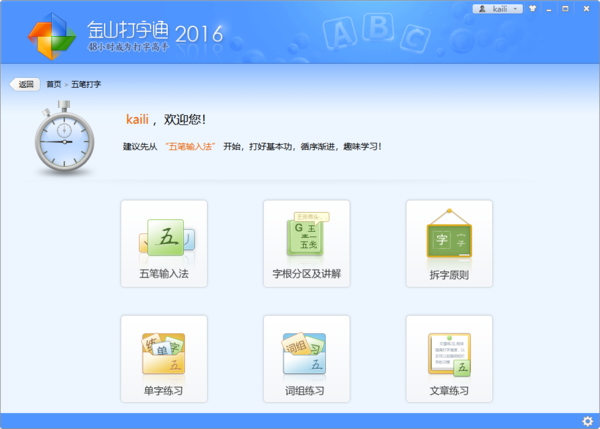
Task: Close the Kingsoft Typing window
Action: click(584, 9)
